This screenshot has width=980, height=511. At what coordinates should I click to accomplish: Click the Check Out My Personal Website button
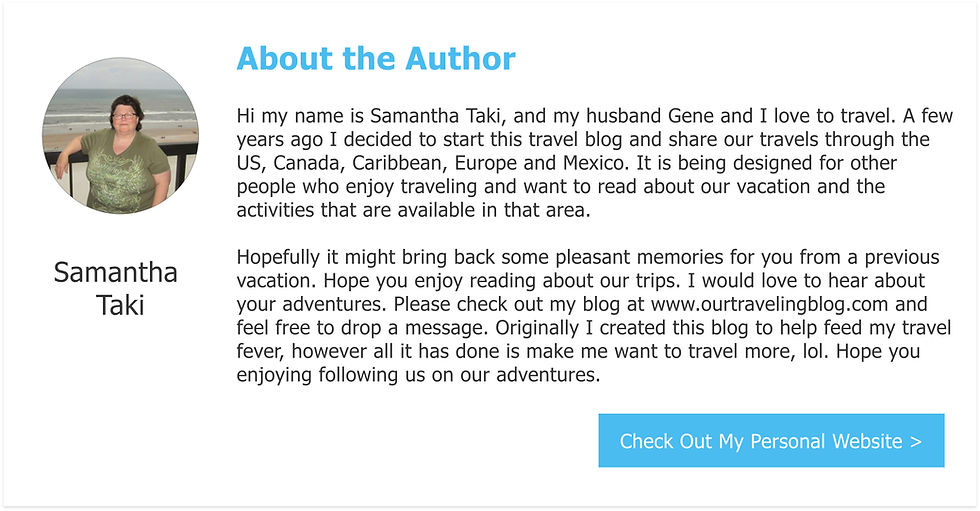point(770,441)
